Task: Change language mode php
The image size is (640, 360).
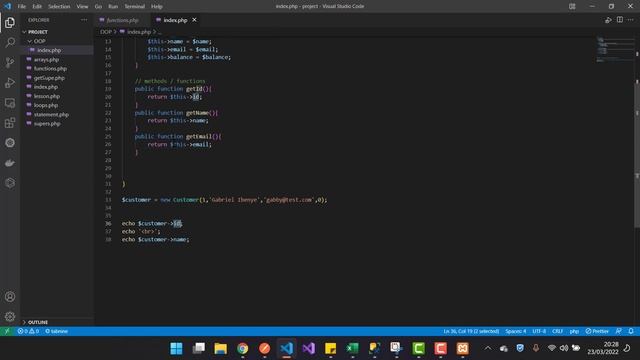Action: tap(574, 331)
